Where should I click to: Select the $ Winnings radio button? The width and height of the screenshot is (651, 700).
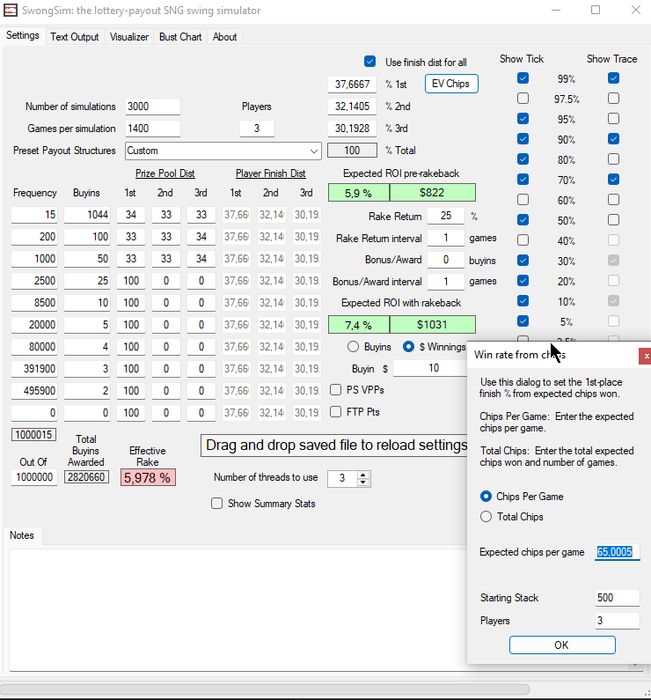point(408,346)
